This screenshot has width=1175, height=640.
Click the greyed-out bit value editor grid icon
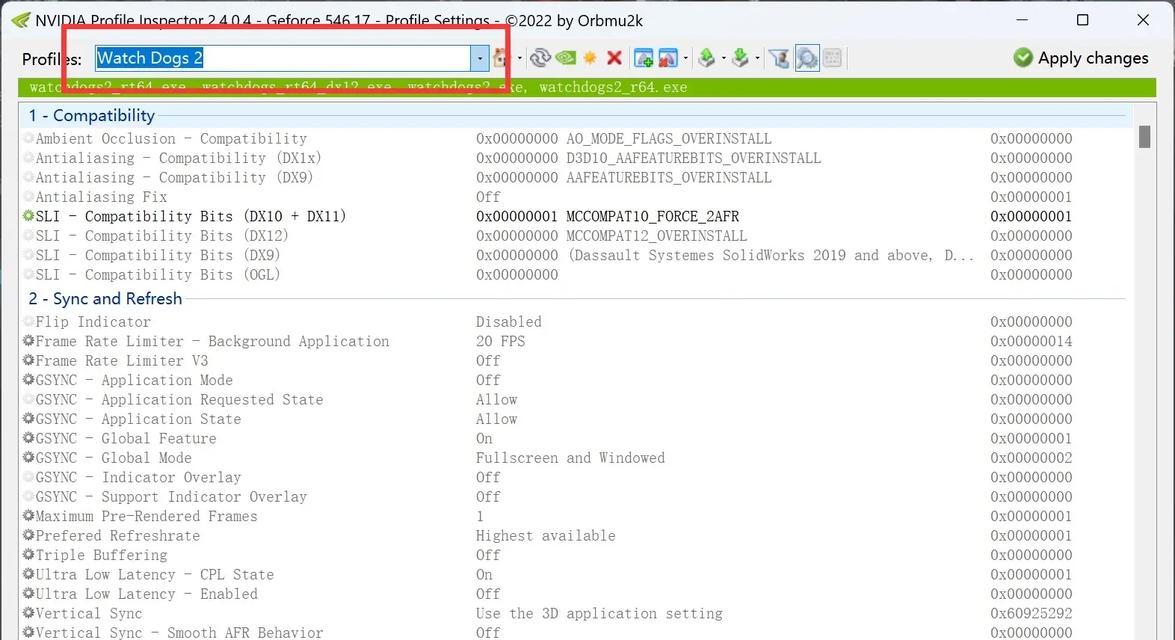[x=832, y=58]
